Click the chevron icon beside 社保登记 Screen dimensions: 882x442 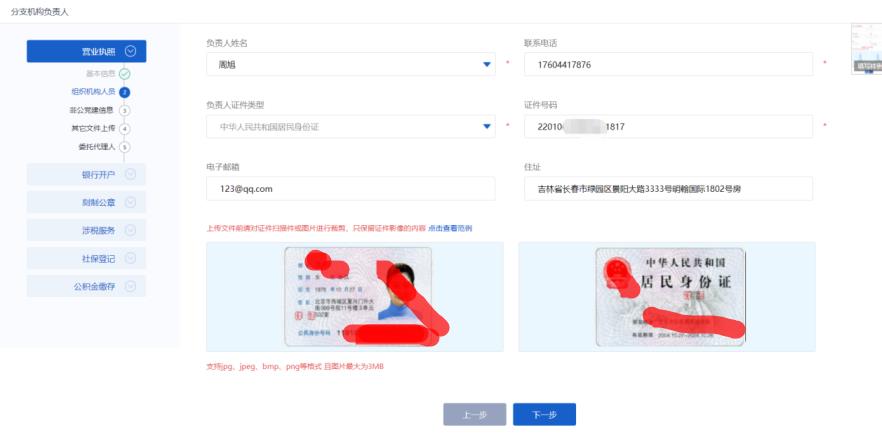pos(130,258)
